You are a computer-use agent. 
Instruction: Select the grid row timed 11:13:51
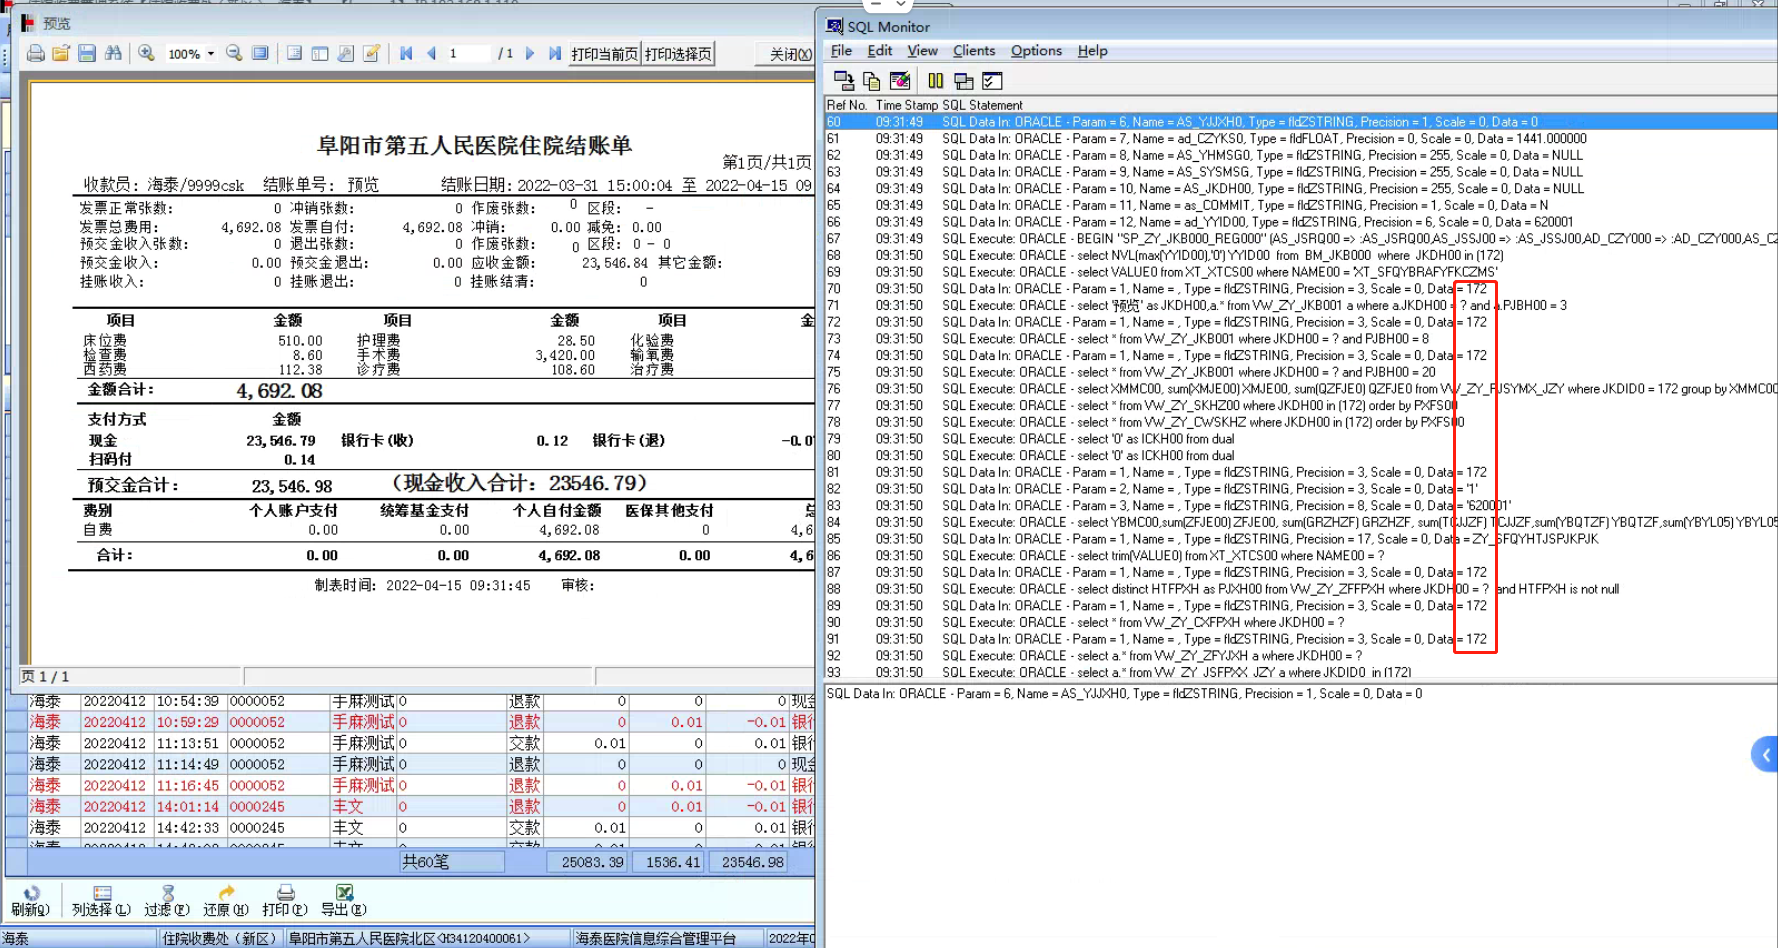click(x=410, y=743)
